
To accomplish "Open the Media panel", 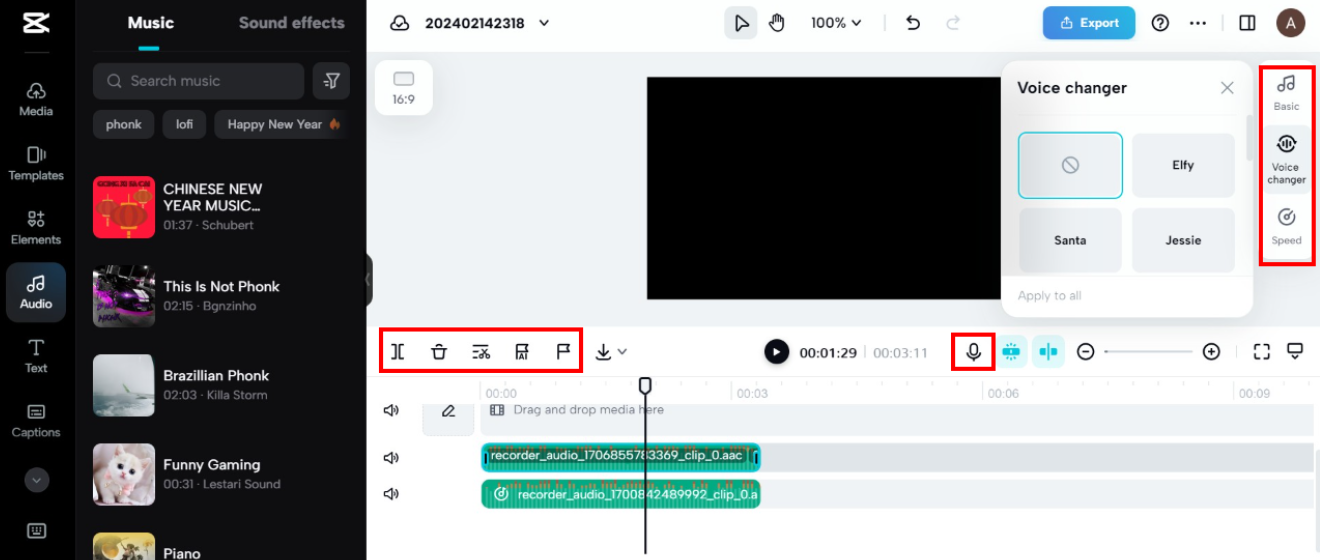I will click(36, 99).
